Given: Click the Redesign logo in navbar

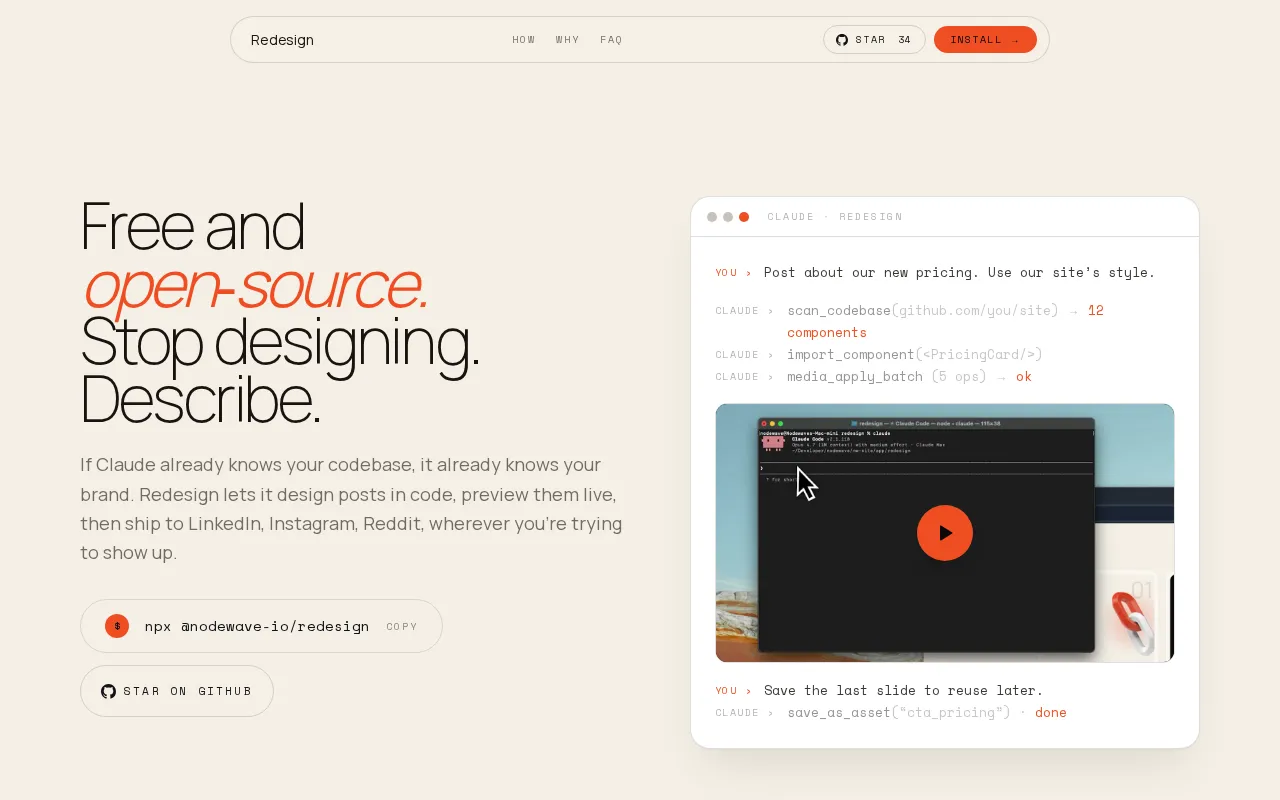Looking at the screenshot, I should [x=282, y=40].
